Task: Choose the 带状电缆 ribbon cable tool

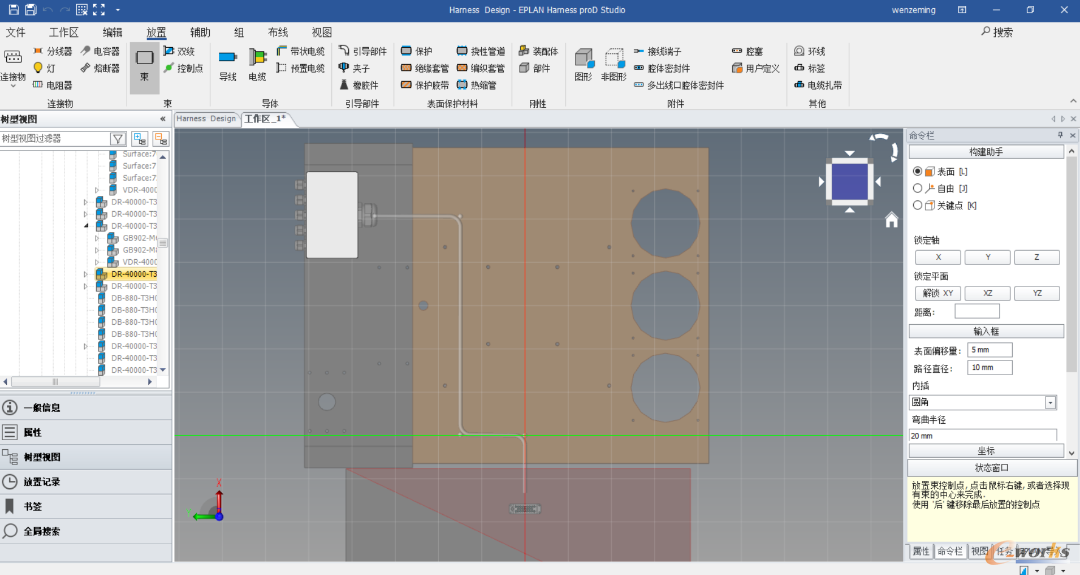Action: coord(300,52)
